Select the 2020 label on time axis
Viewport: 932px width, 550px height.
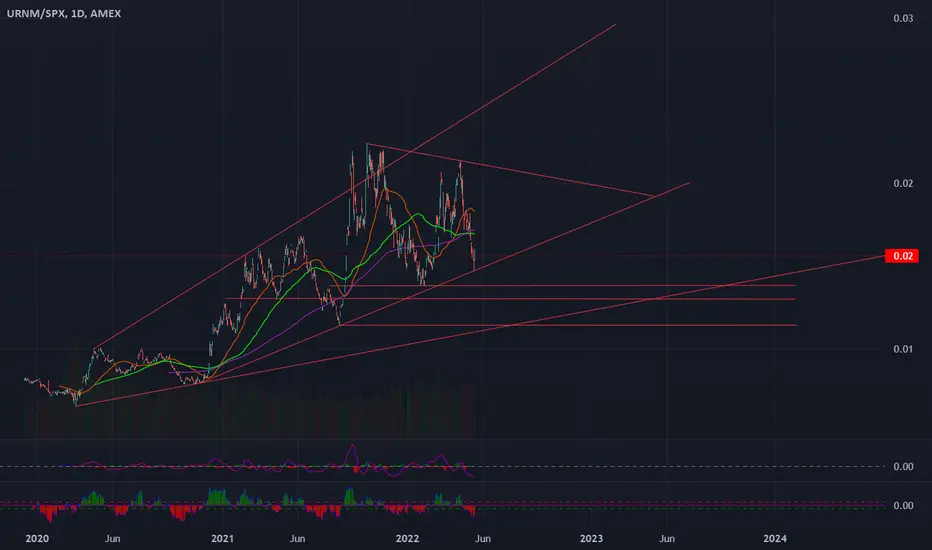pos(37,538)
